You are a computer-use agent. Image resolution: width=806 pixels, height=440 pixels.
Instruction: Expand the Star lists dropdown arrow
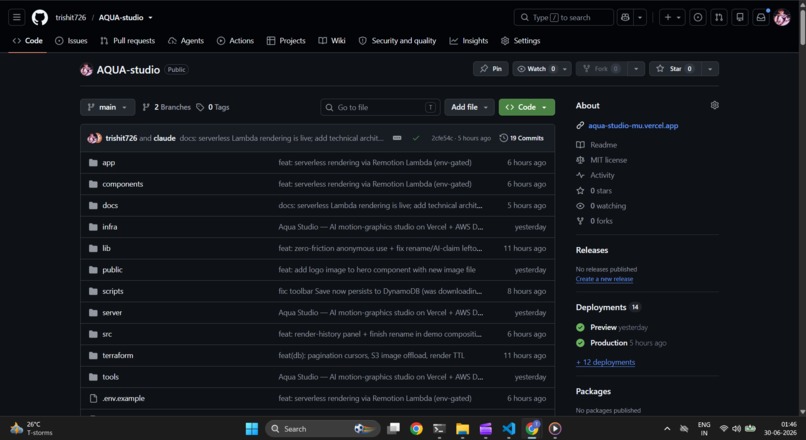710,69
